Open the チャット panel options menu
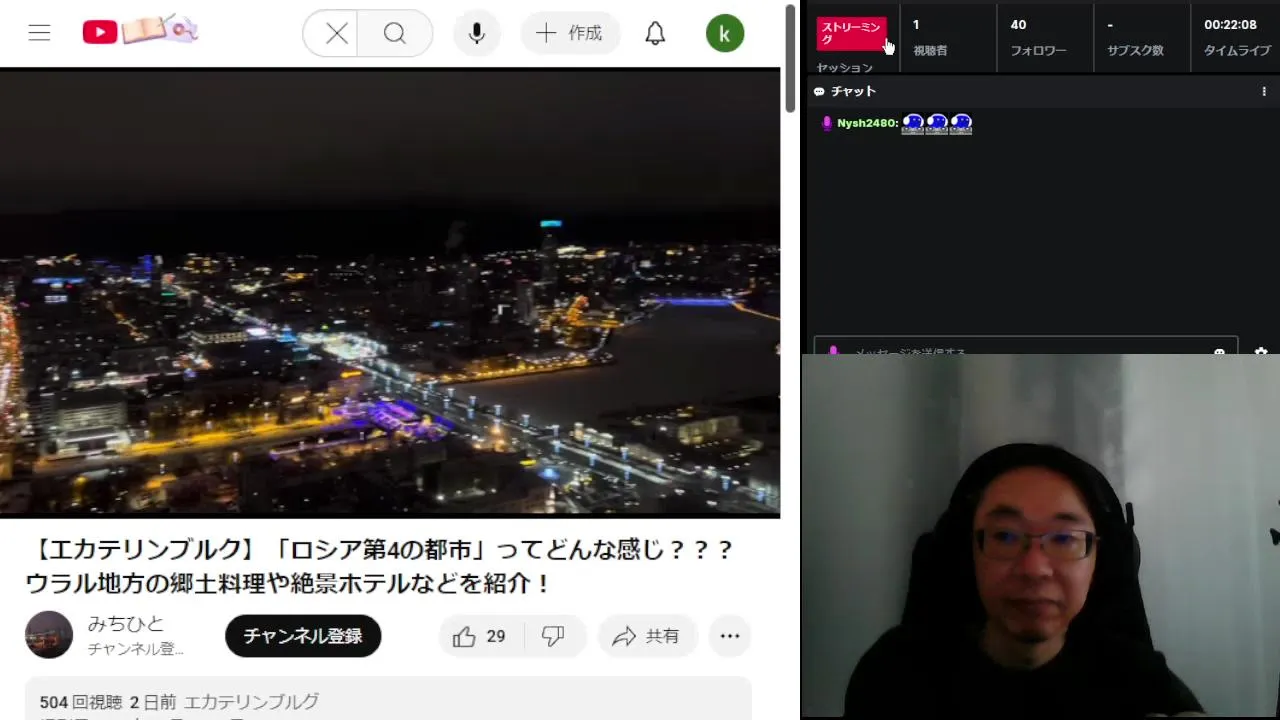The image size is (1280, 720). click(1264, 91)
